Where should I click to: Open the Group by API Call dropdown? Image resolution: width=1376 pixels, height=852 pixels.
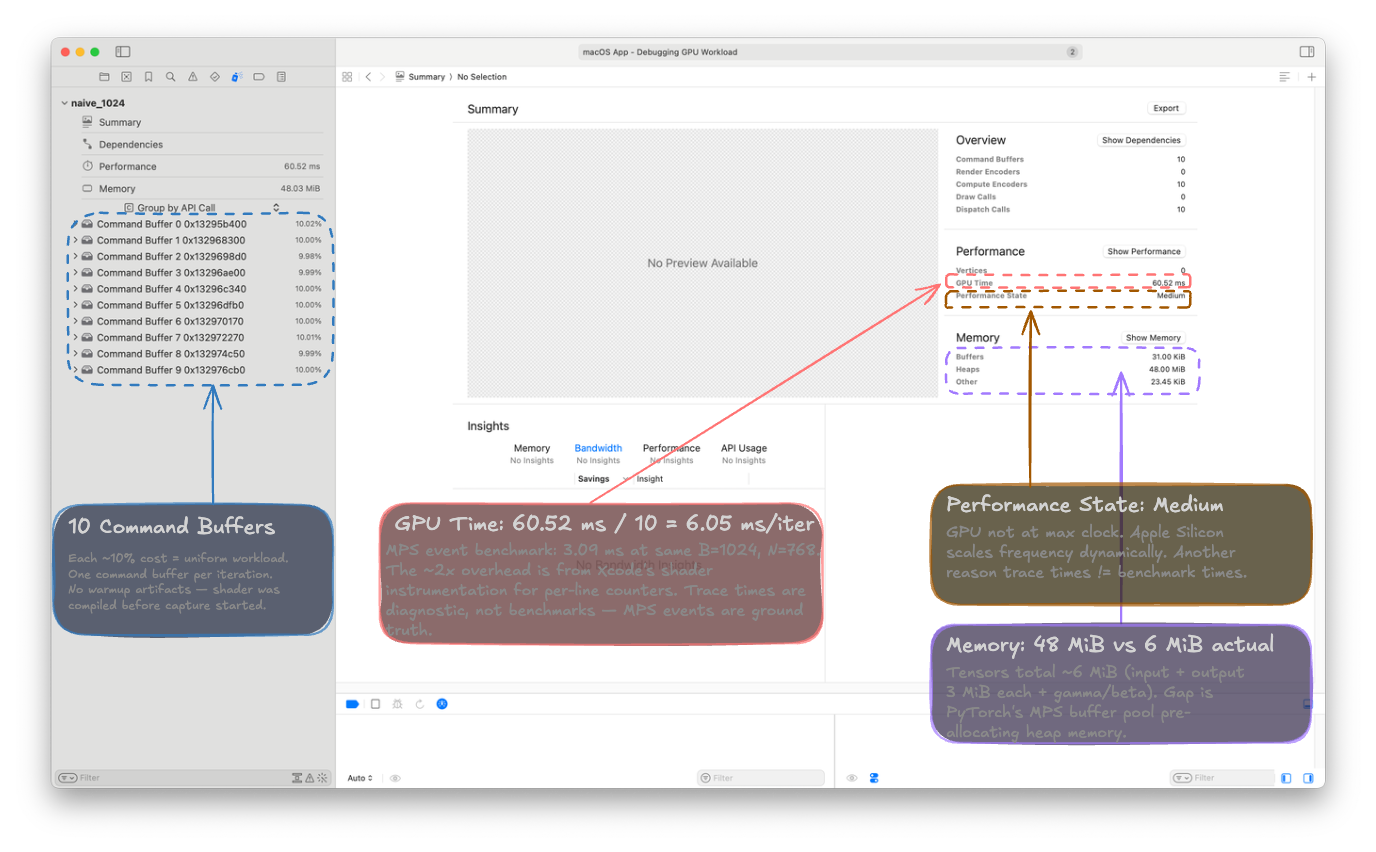200,208
